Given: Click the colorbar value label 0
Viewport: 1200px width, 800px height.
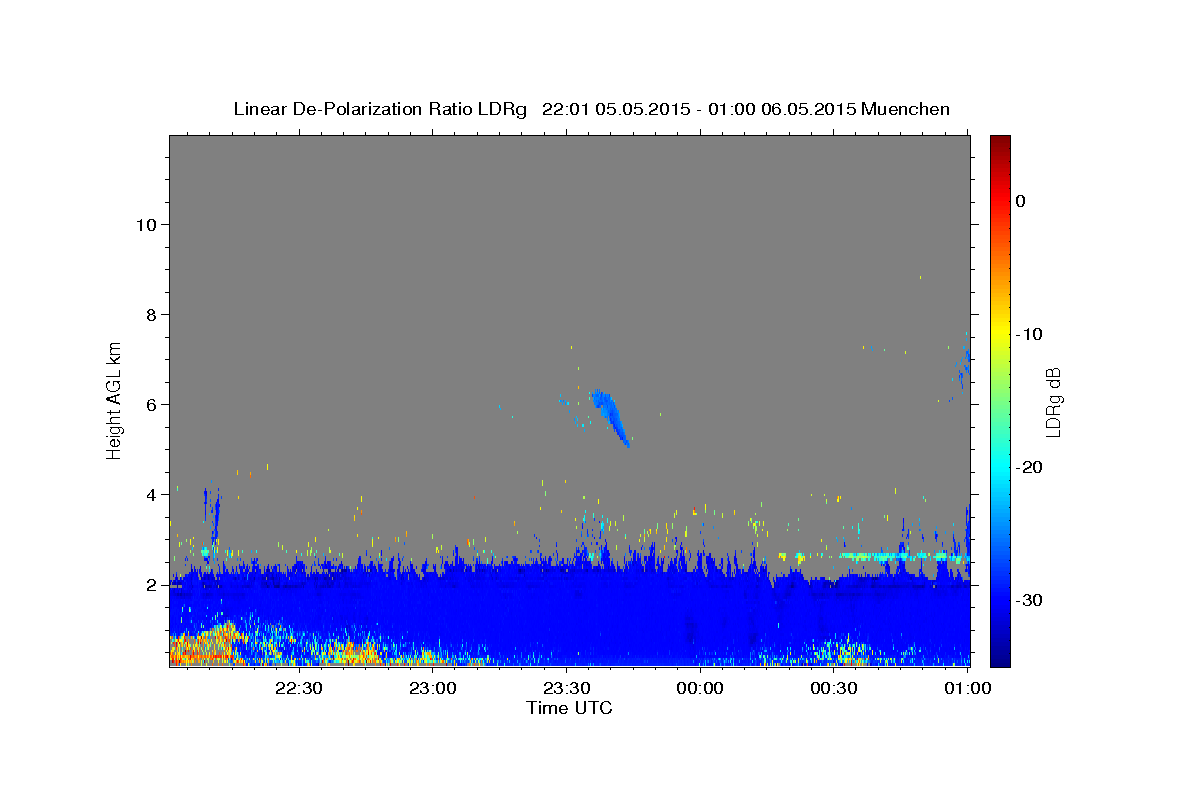Looking at the screenshot, I should click(x=1020, y=201).
